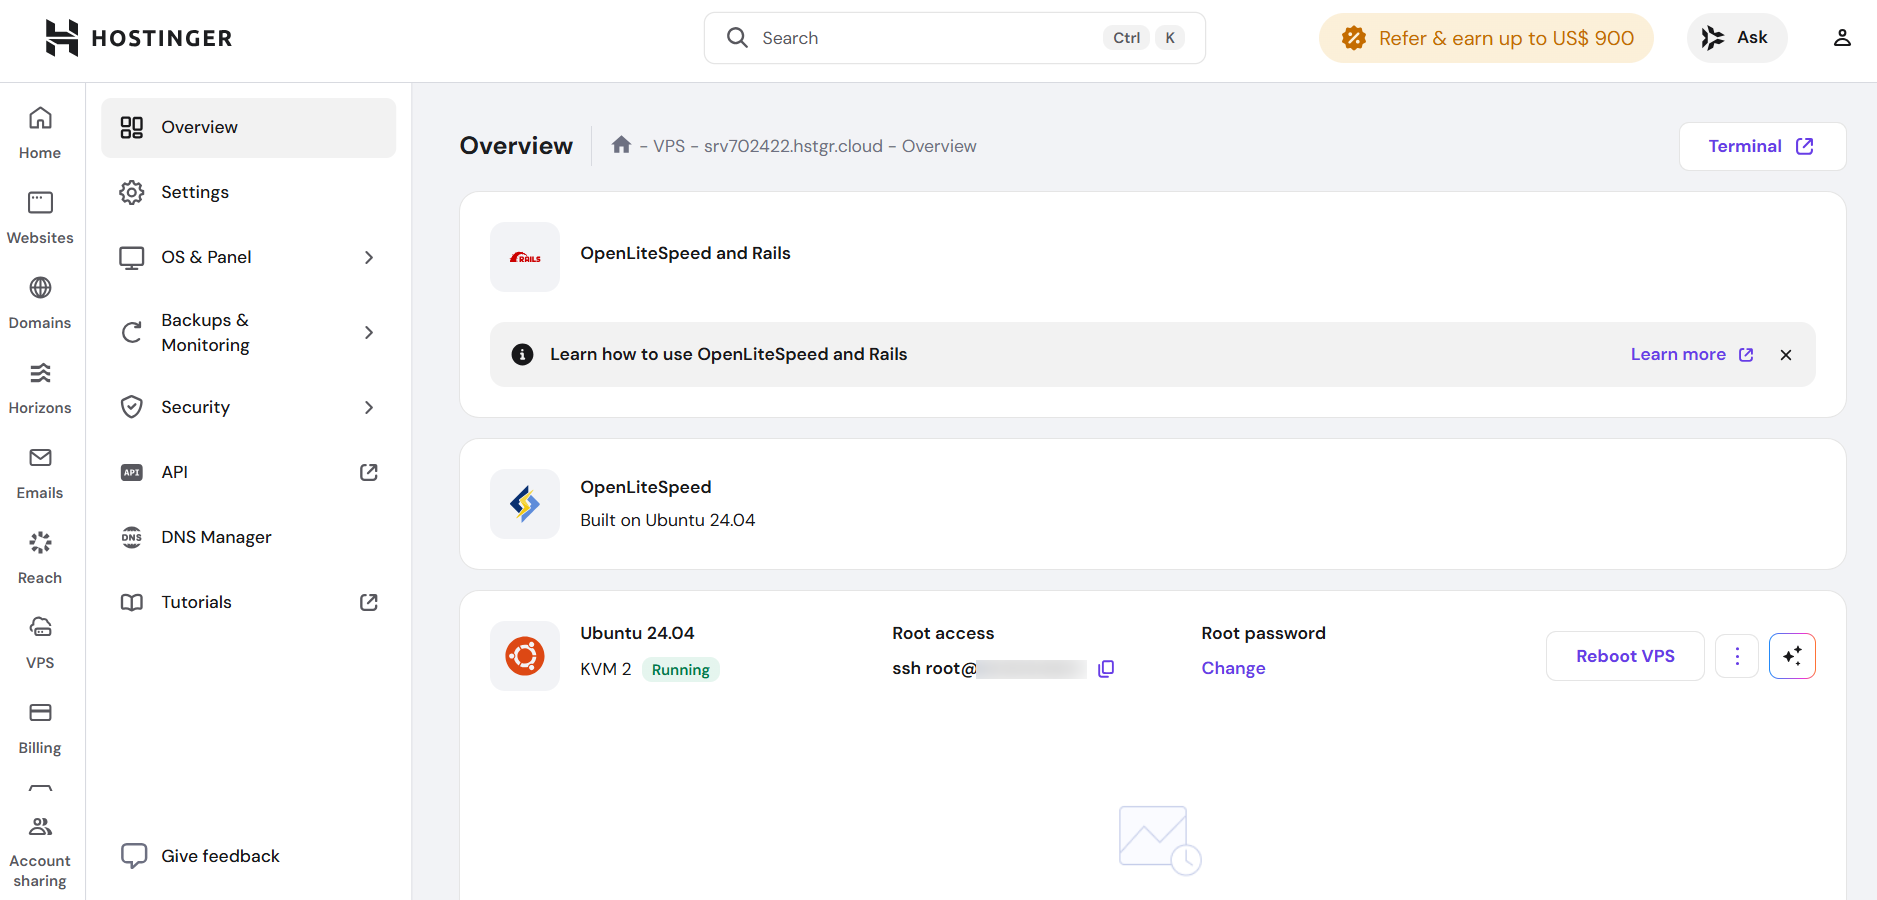
Task: Click the VPS breadcrumb link
Action: pyautogui.click(x=669, y=146)
